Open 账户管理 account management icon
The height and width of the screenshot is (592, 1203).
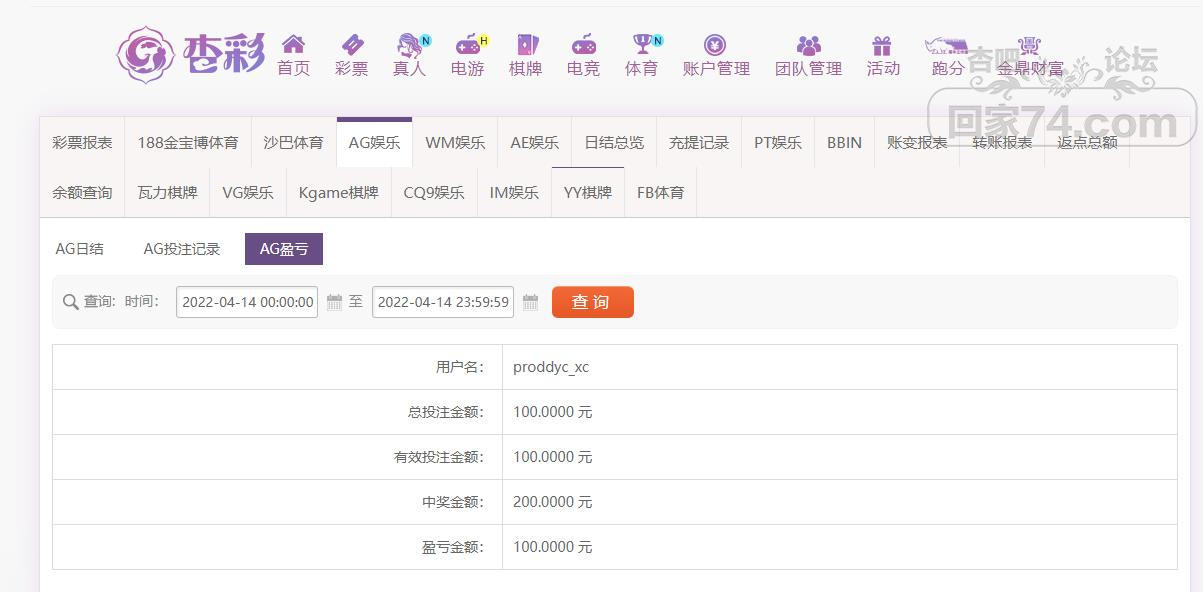point(715,45)
